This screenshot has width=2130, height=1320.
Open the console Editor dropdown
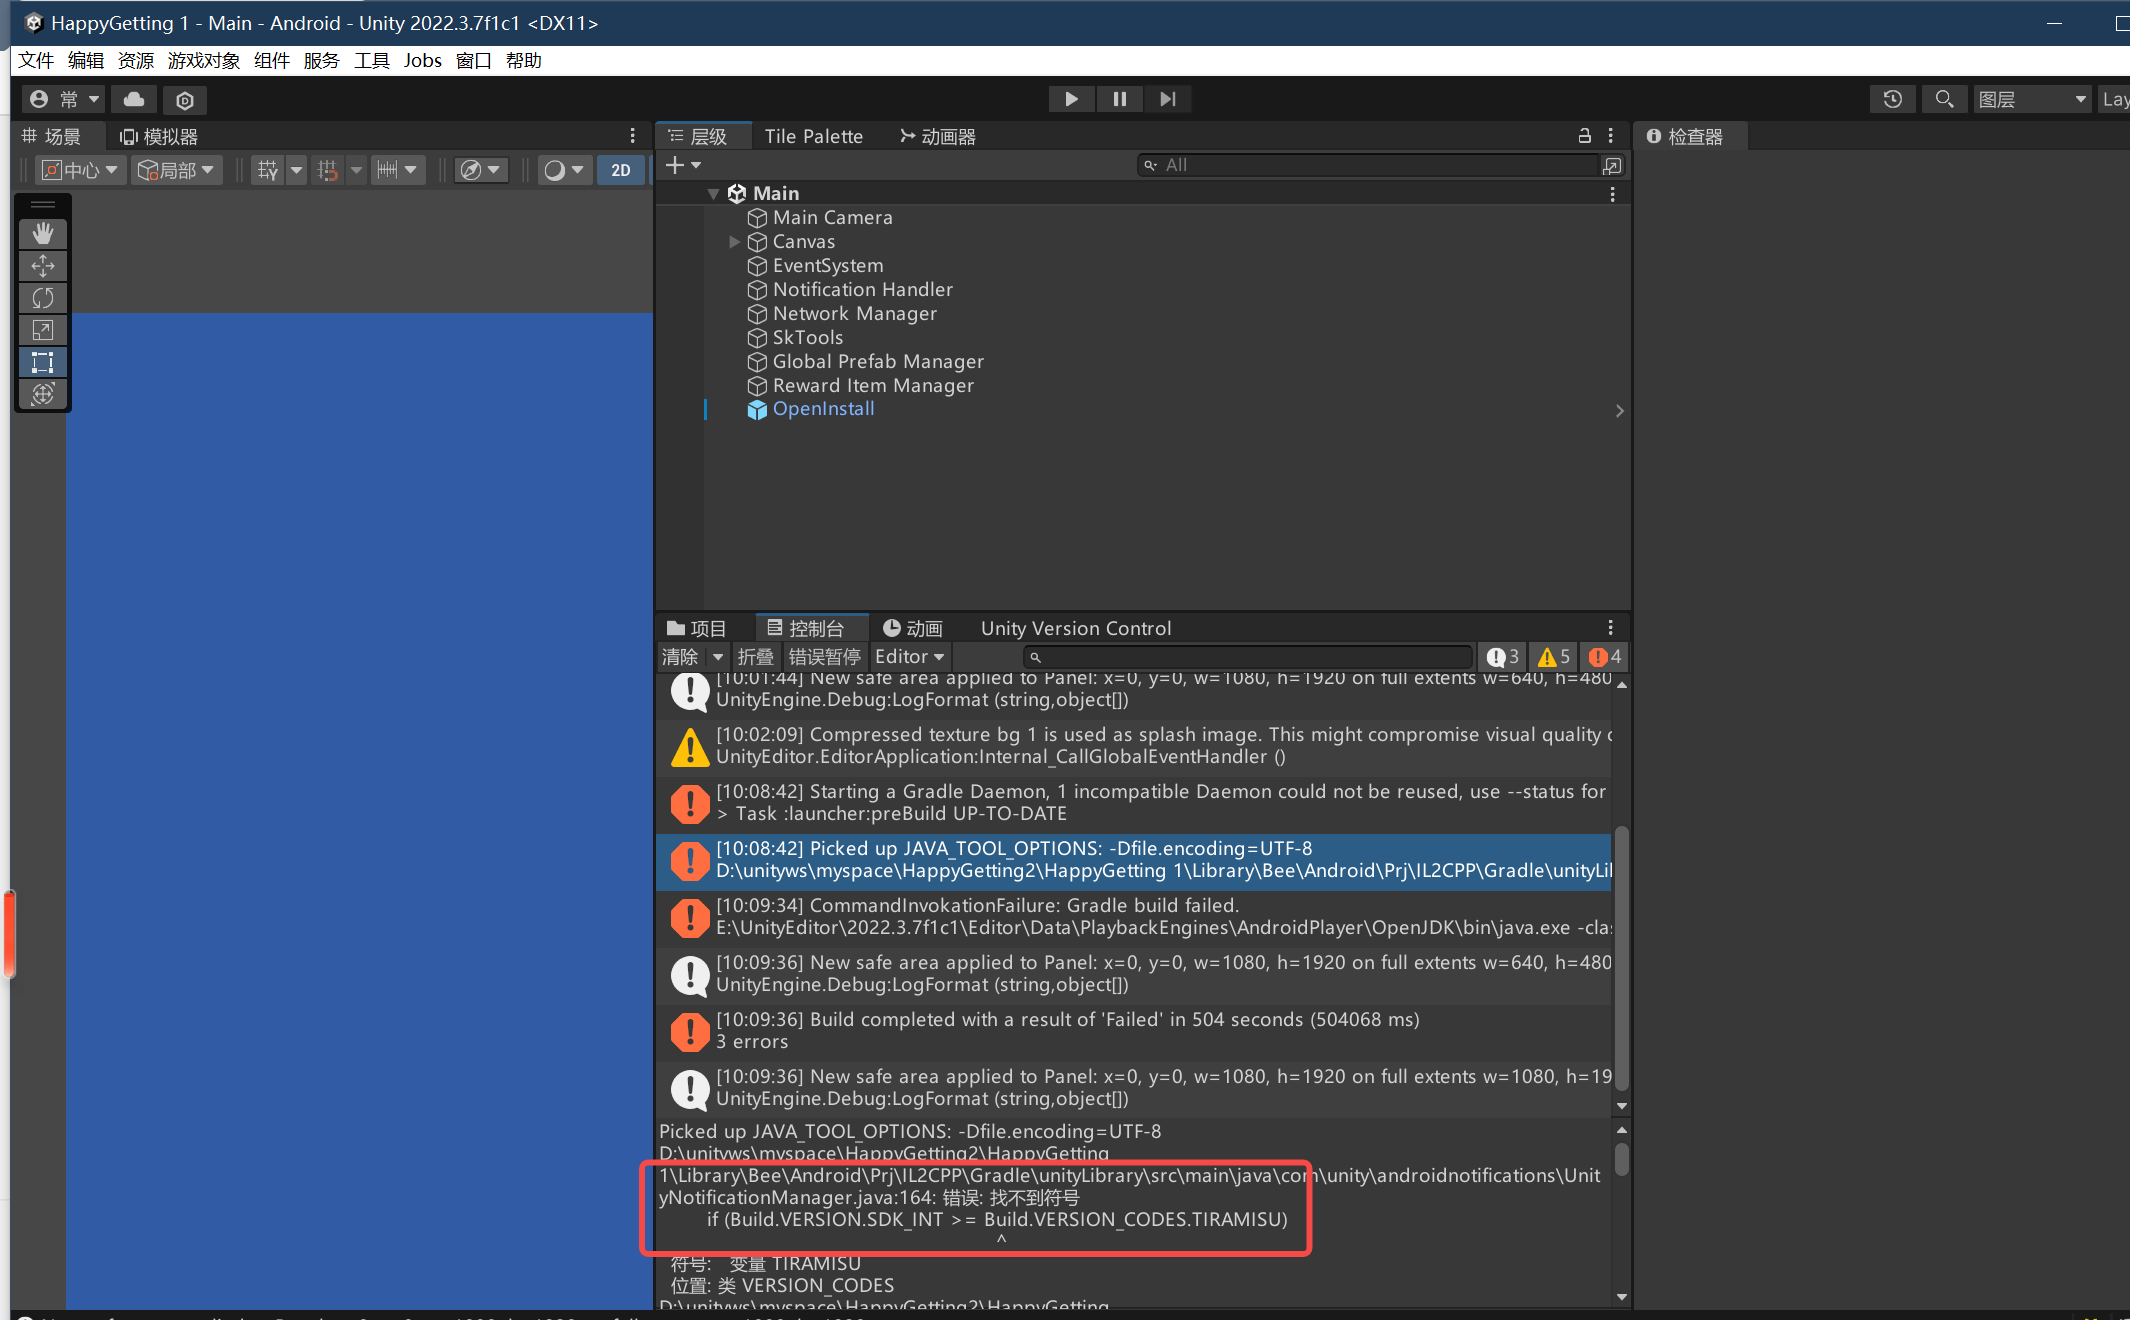[909, 657]
